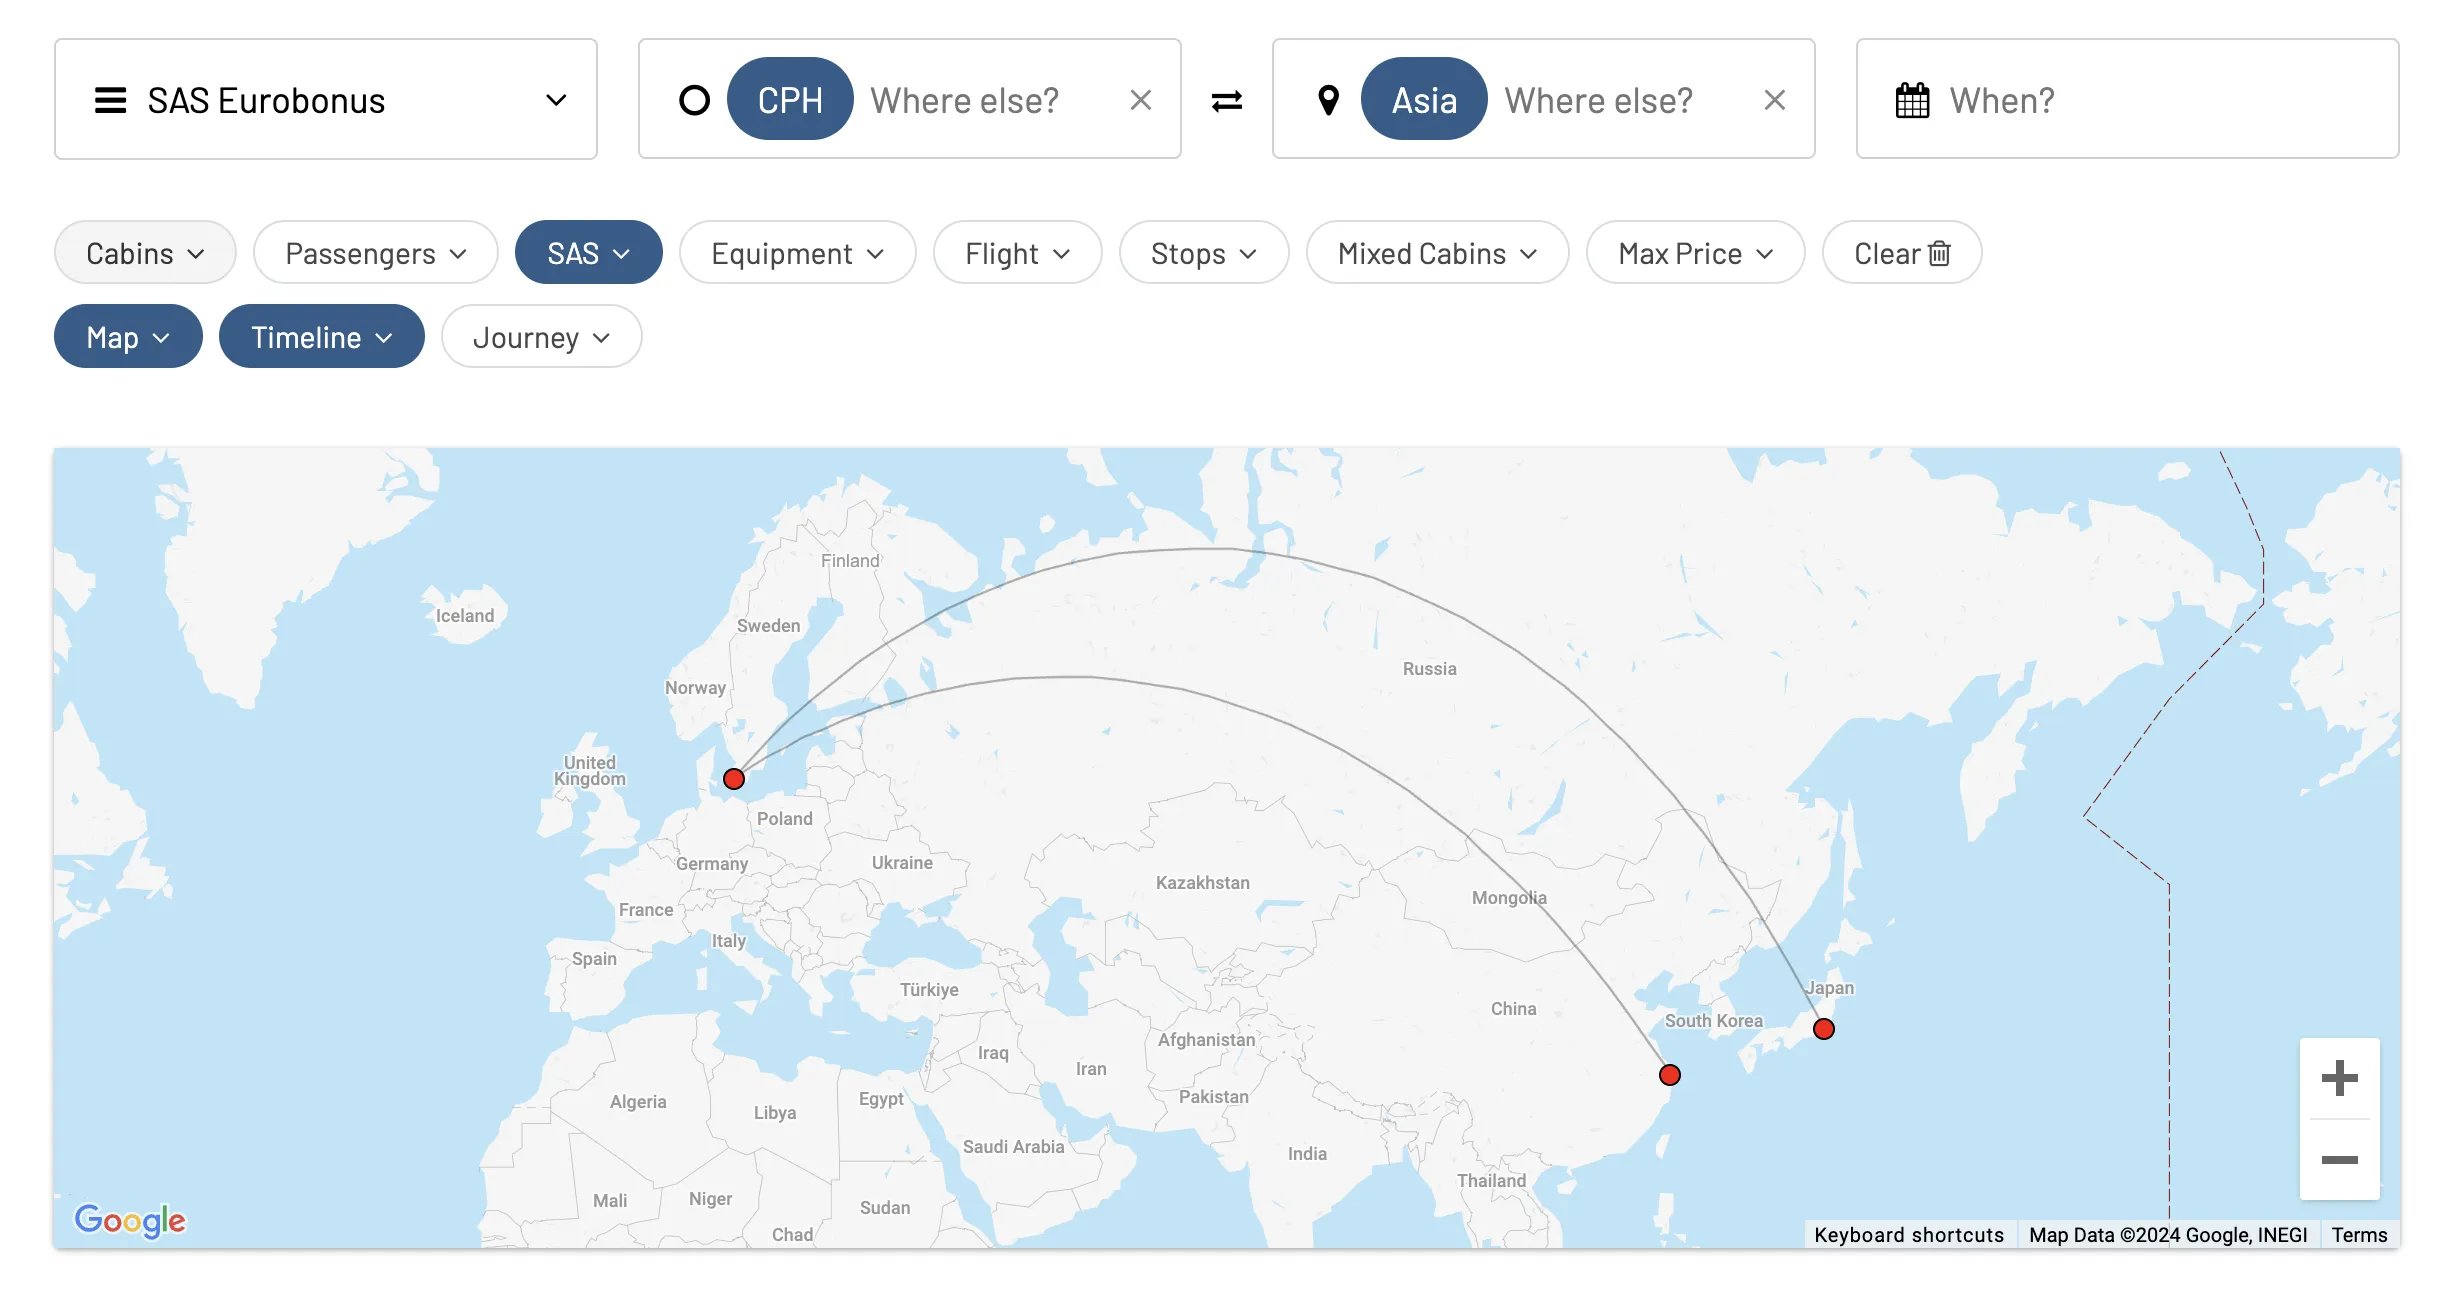Click the Iceland label on the map
This screenshot has width=2456, height=1294.
point(464,615)
